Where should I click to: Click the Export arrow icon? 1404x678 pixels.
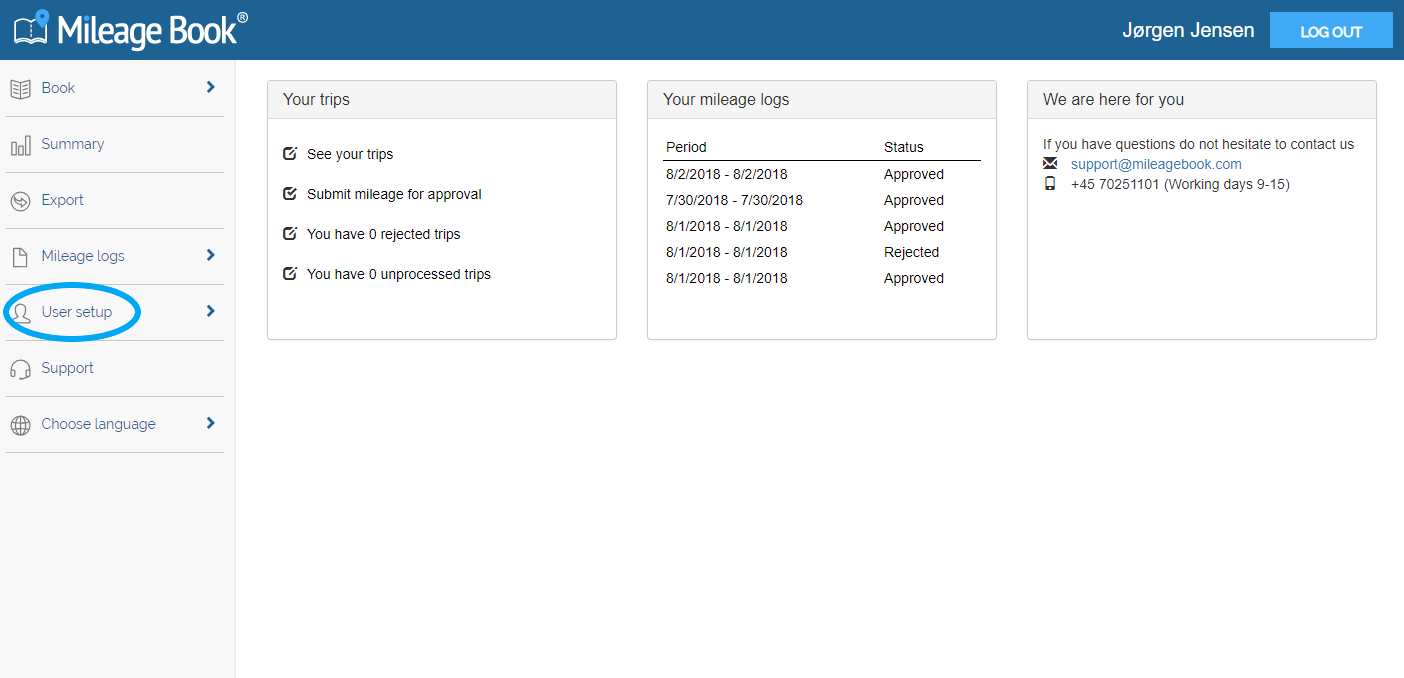(x=20, y=201)
